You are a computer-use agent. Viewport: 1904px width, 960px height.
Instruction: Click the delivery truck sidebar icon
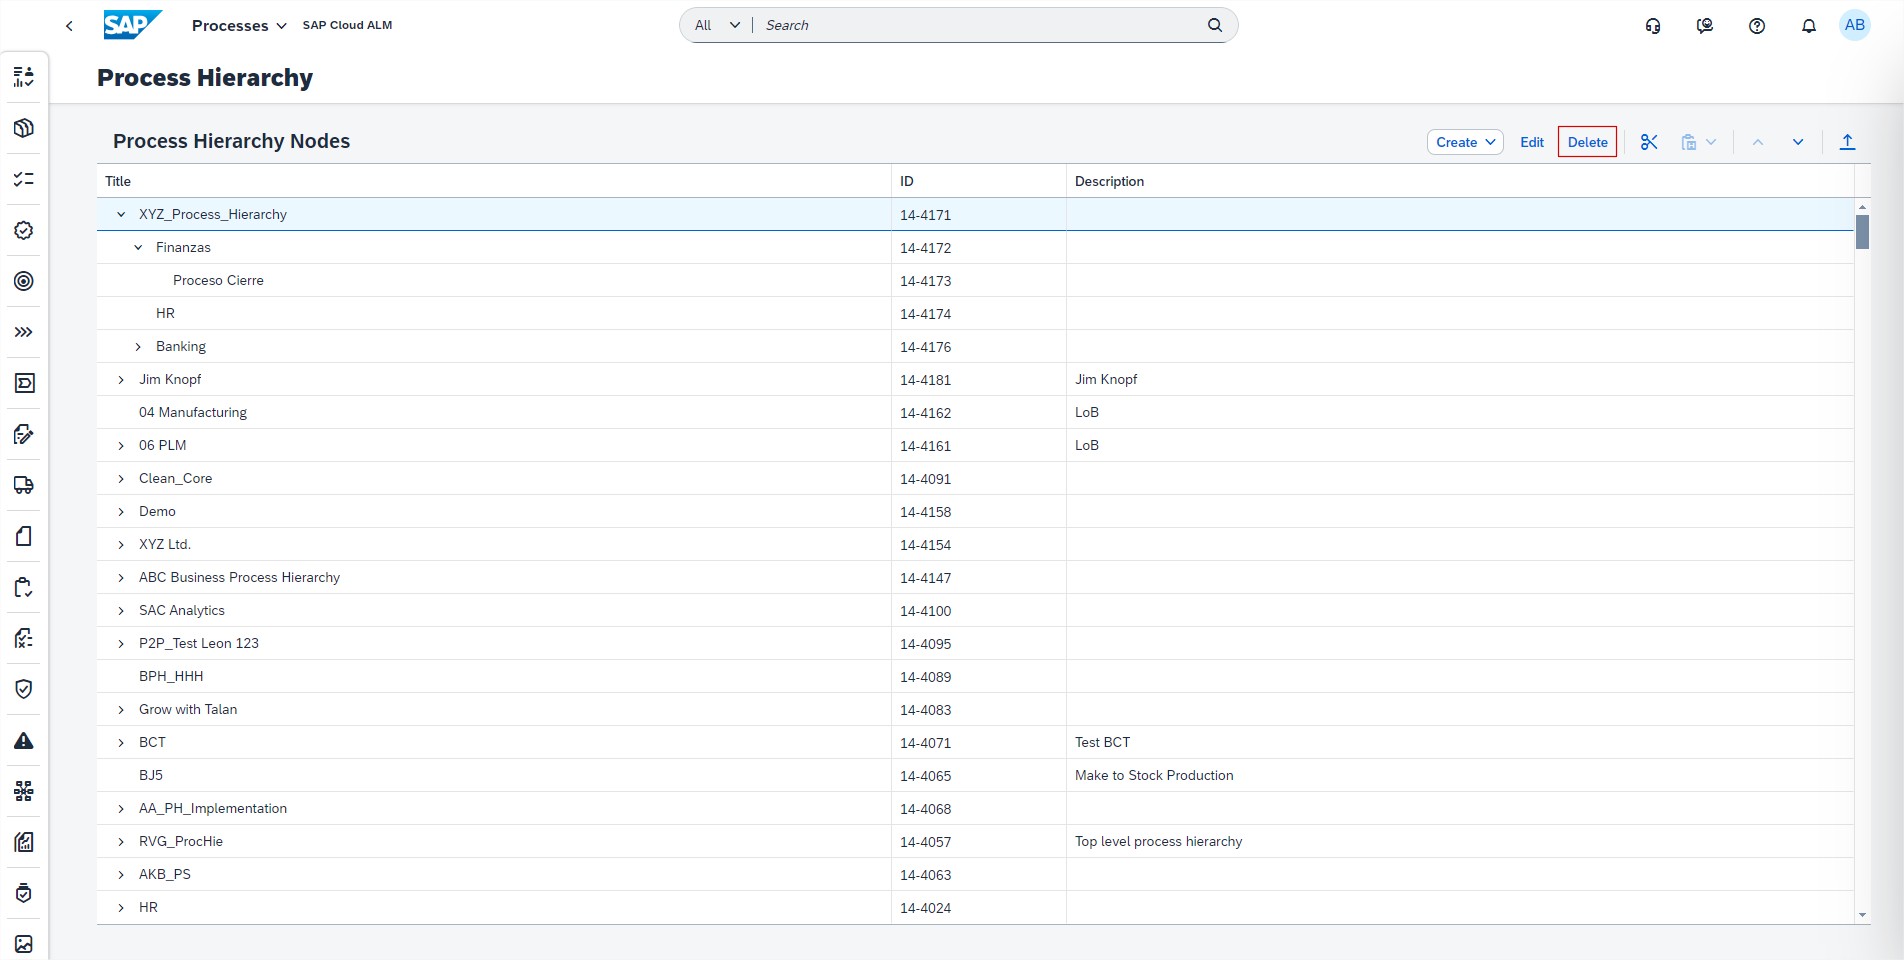24,485
